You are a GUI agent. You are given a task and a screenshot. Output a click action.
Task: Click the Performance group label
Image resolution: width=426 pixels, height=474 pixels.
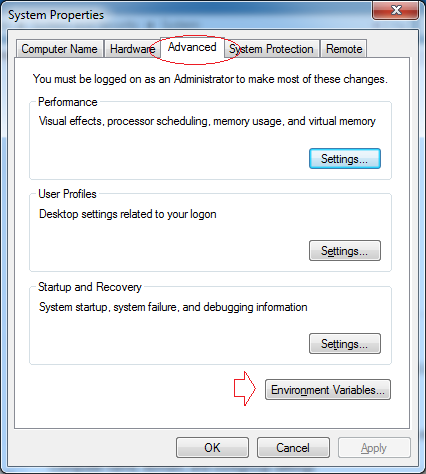[x=68, y=102]
